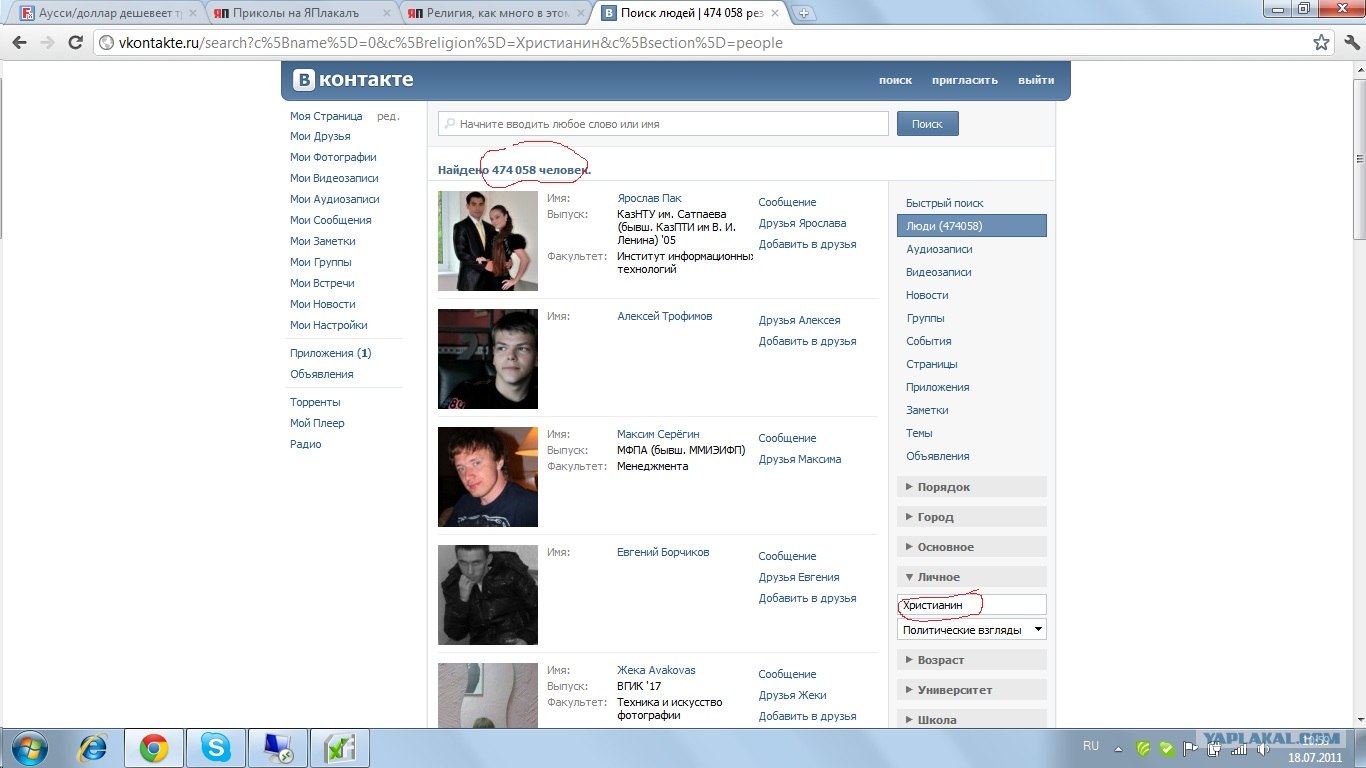
Task: Close the Аусси/доллар дешевеет tab
Action: pos(194,13)
